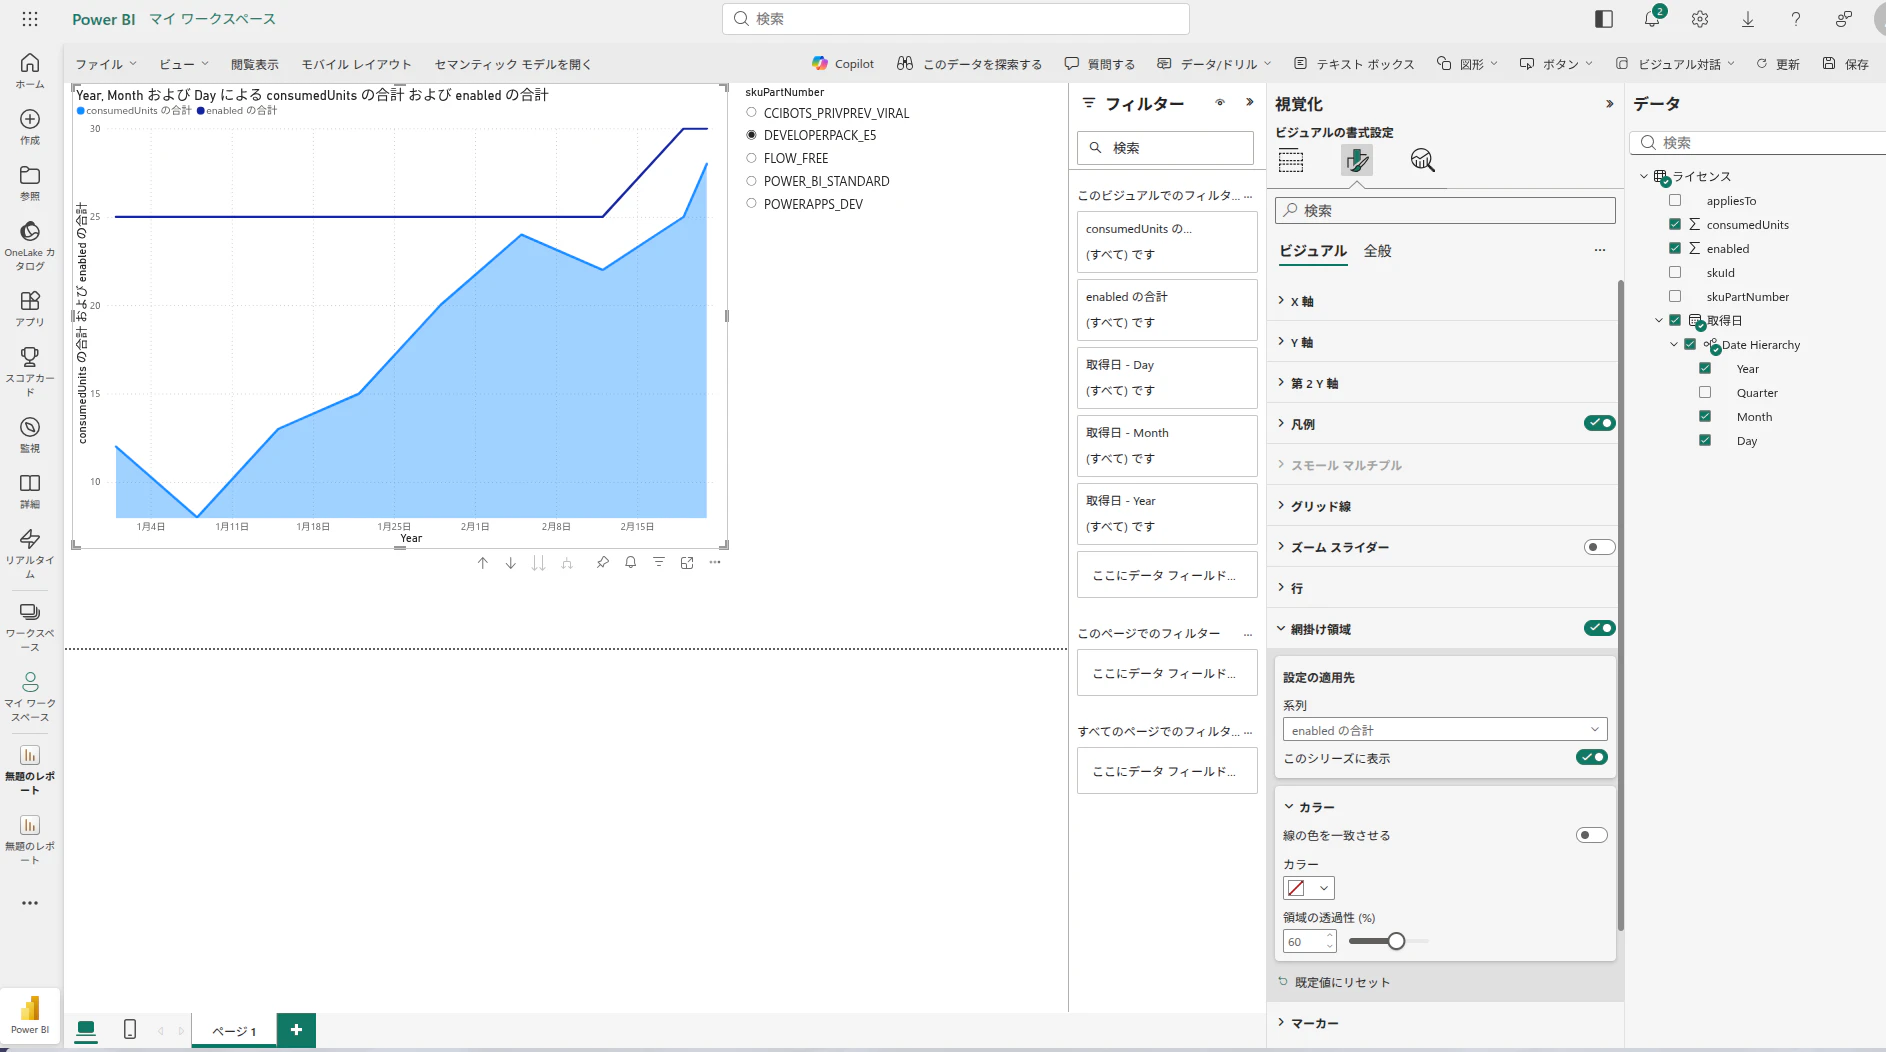This screenshot has height=1052, width=1886.
Task: Open the download arrow icon
Action: click(1748, 19)
